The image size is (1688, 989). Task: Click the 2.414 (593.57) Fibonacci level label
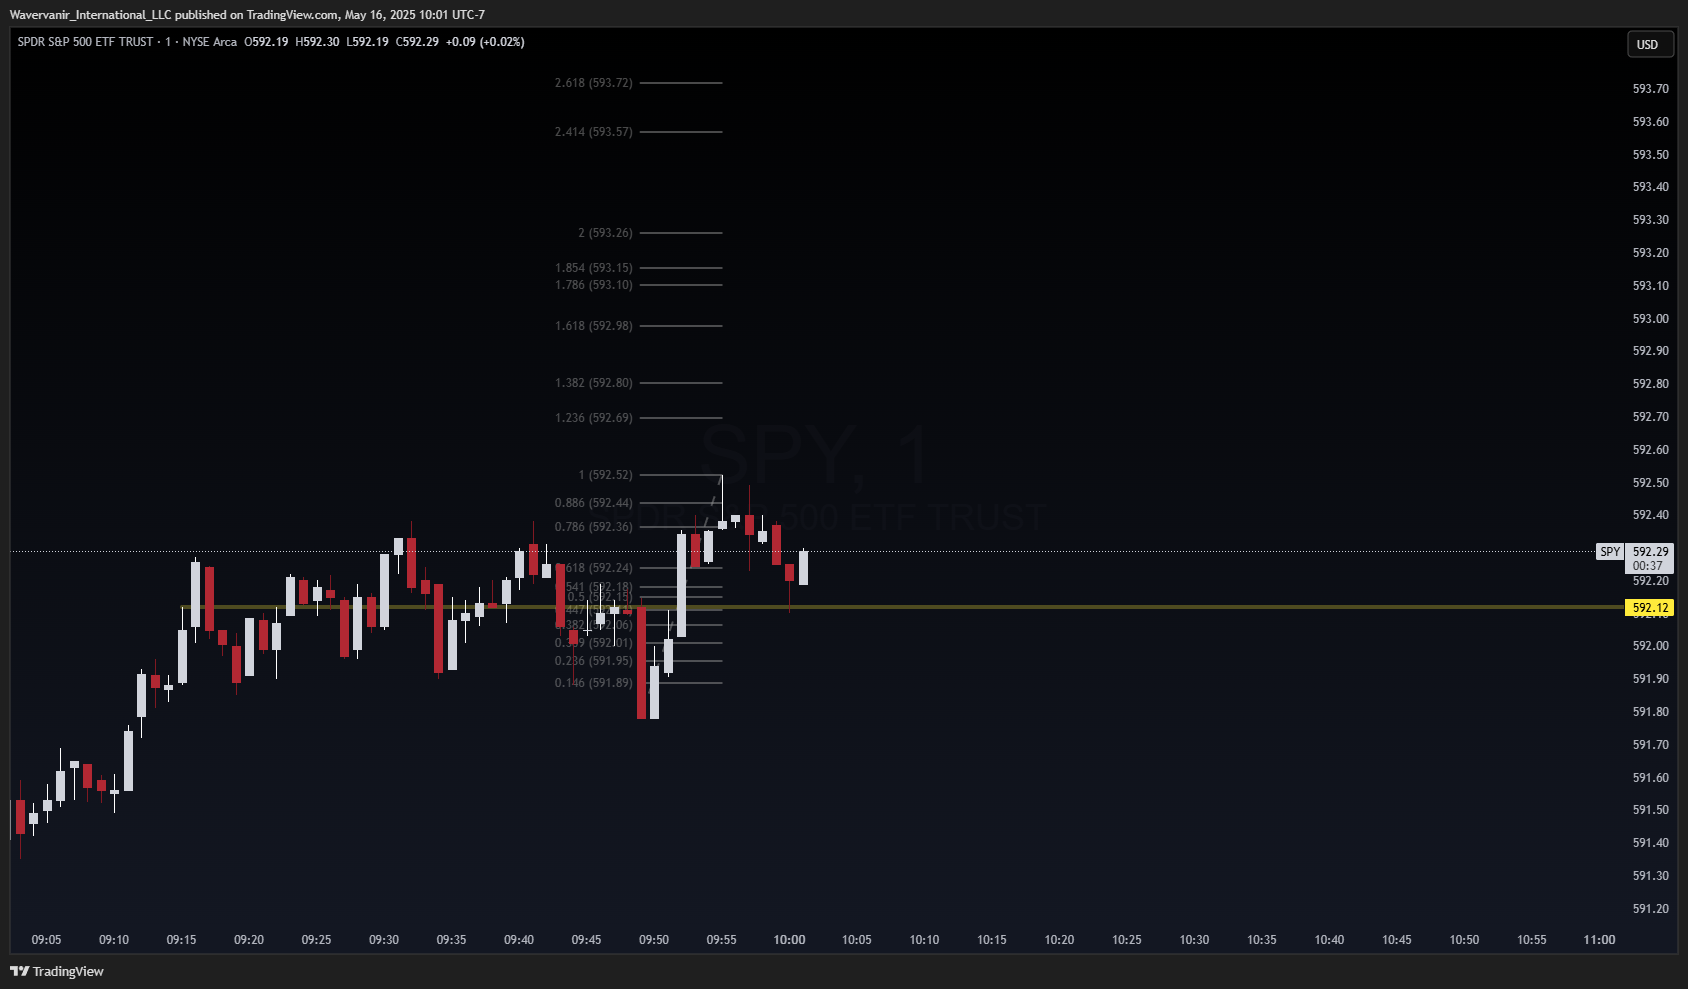coord(594,132)
